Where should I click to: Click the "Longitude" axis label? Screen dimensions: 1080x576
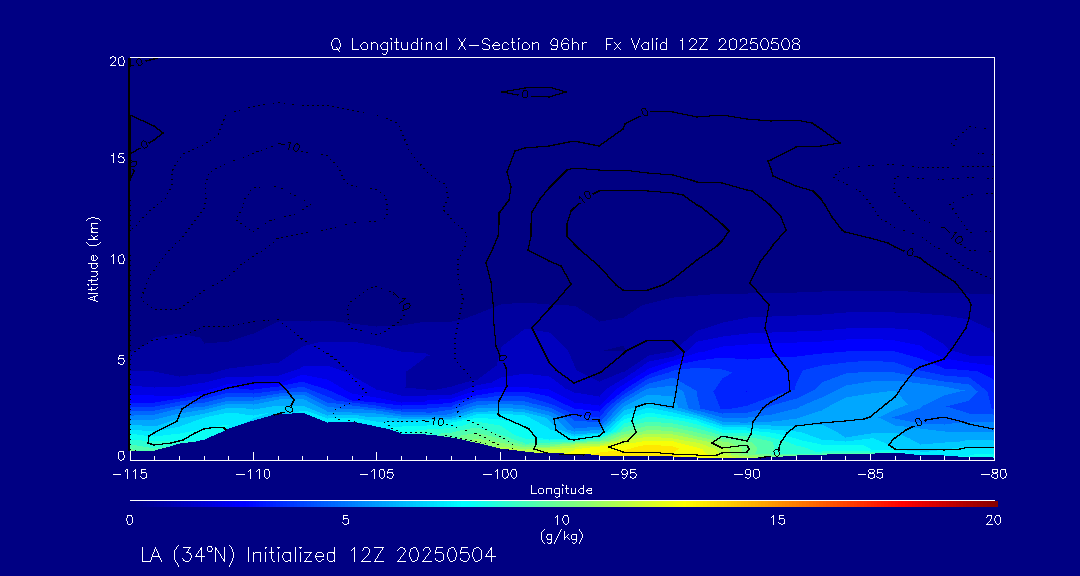pos(561,490)
